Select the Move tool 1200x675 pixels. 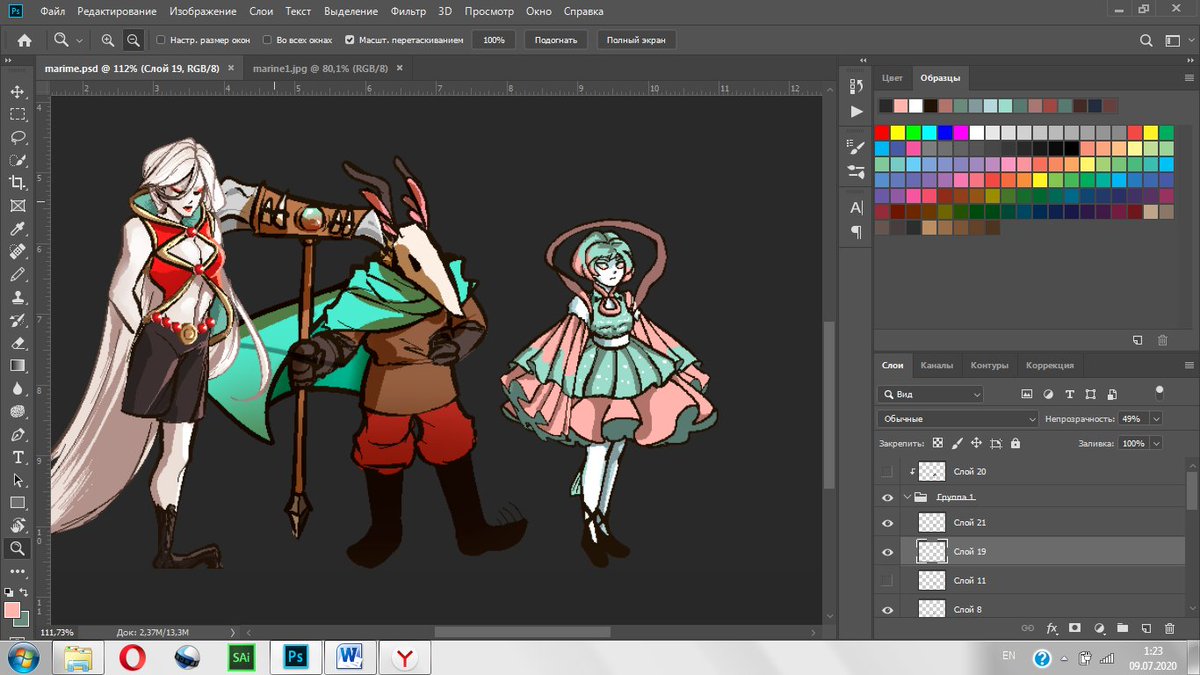(x=17, y=91)
